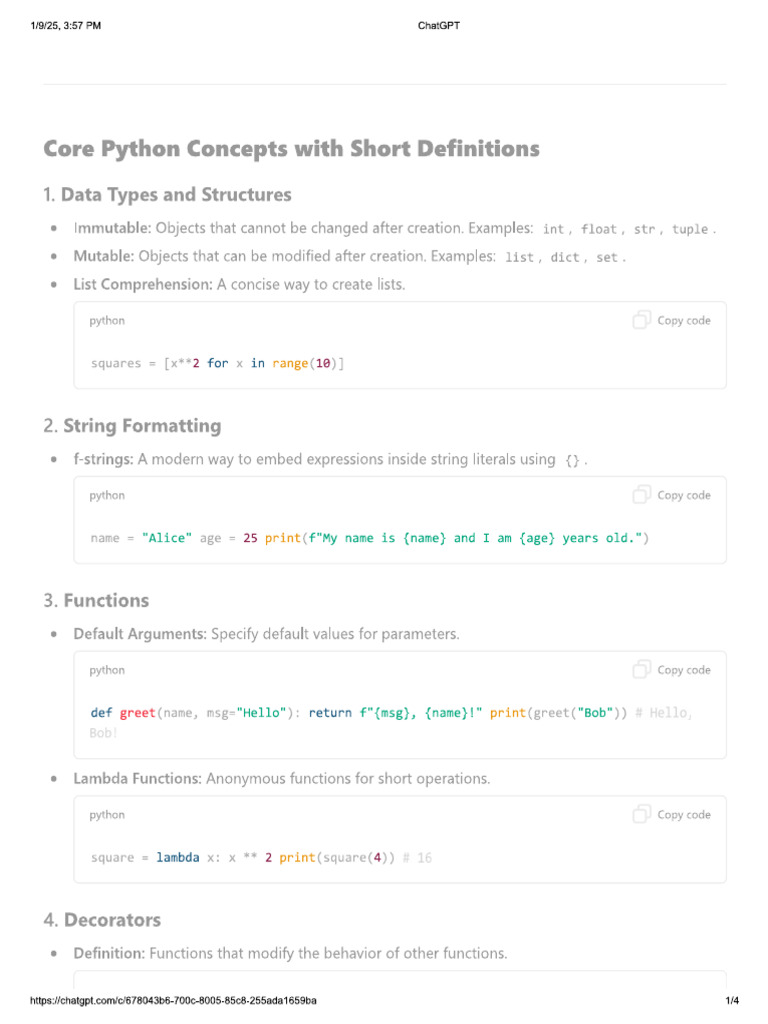Select the "4. Decorators" heading

(102, 920)
